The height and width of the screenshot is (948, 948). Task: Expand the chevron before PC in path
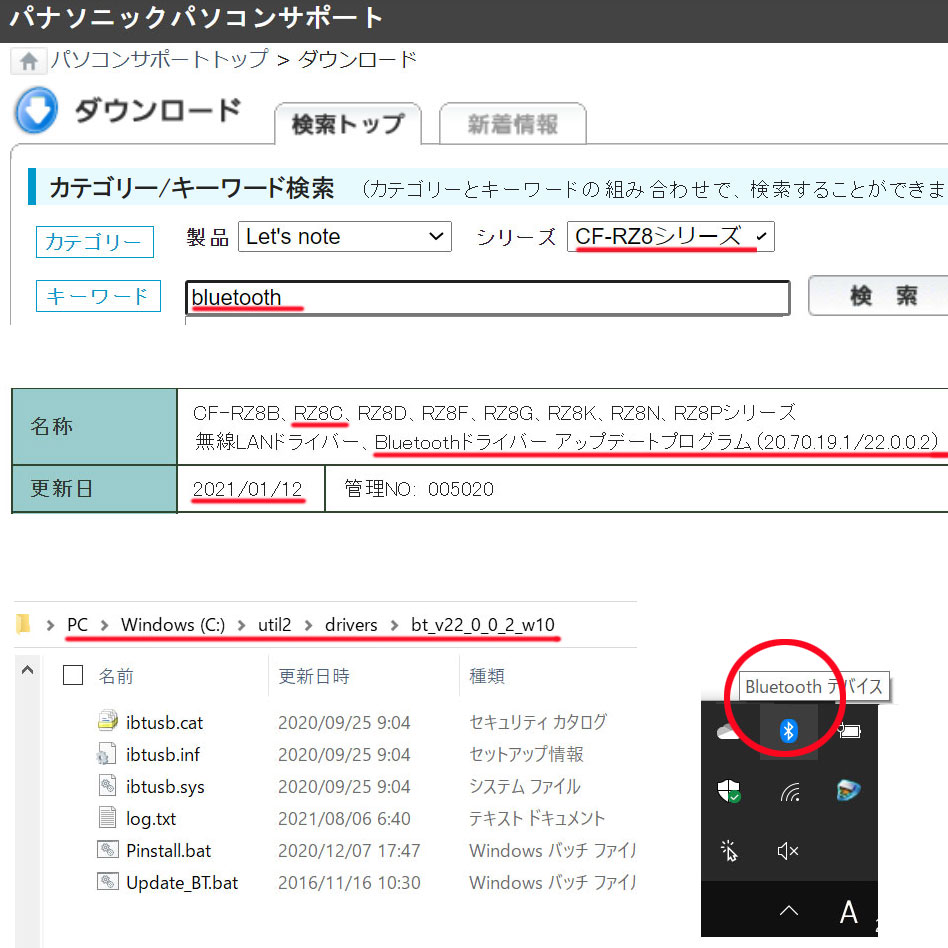pyautogui.click(x=51, y=625)
